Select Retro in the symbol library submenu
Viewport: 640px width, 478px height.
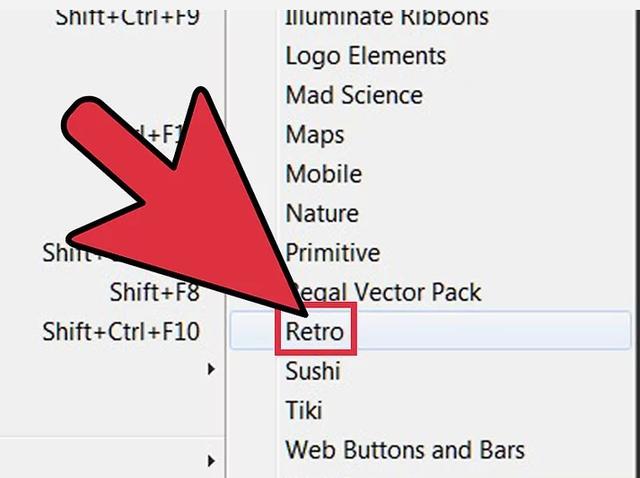tap(314, 331)
